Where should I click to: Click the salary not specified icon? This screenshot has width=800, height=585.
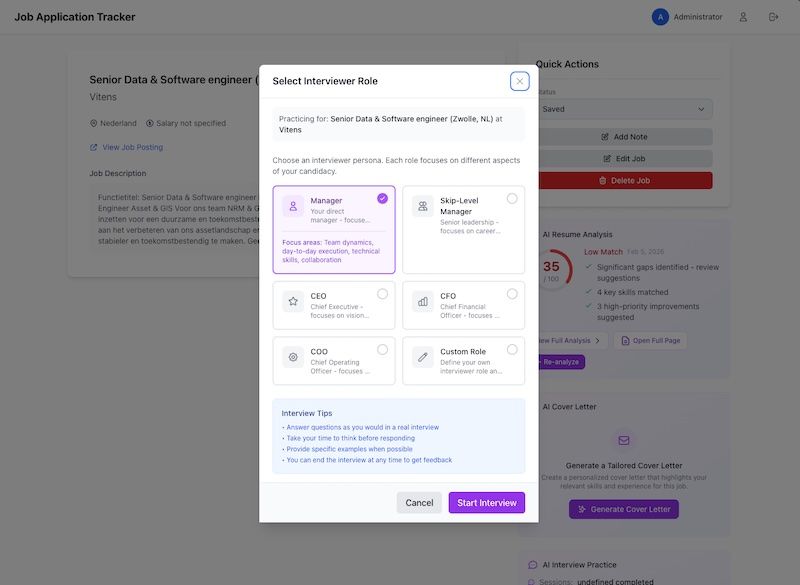(x=149, y=123)
